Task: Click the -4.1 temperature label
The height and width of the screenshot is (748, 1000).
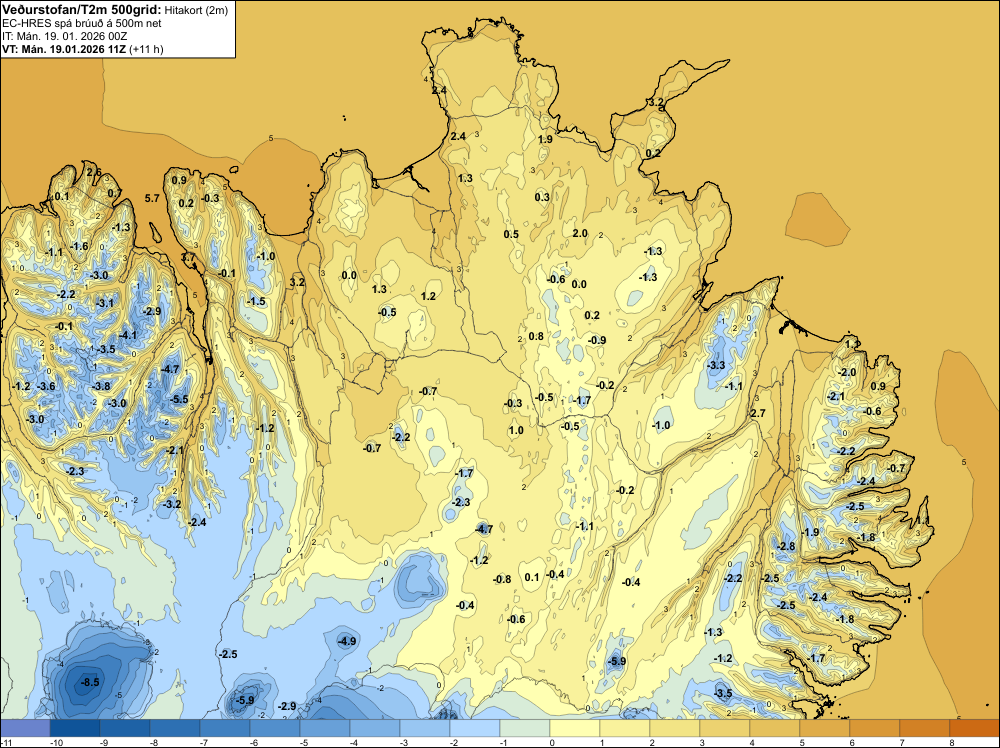Action: pyautogui.click(x=128, y=335)
